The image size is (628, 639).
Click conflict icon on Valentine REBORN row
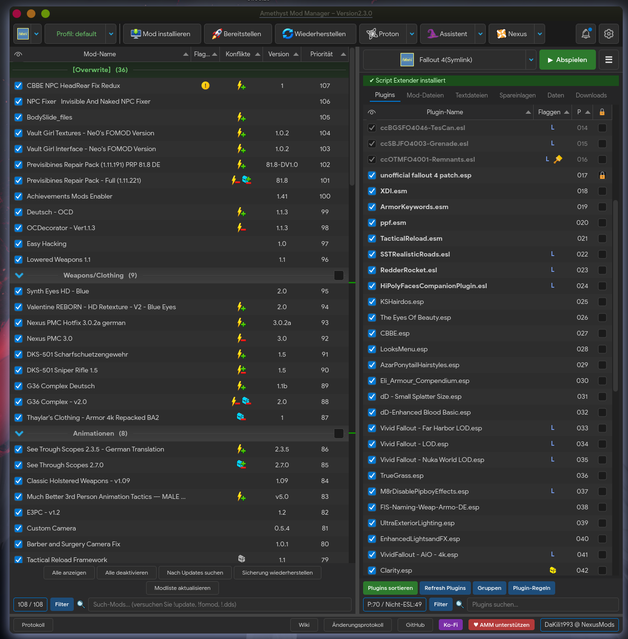[241, 307]
